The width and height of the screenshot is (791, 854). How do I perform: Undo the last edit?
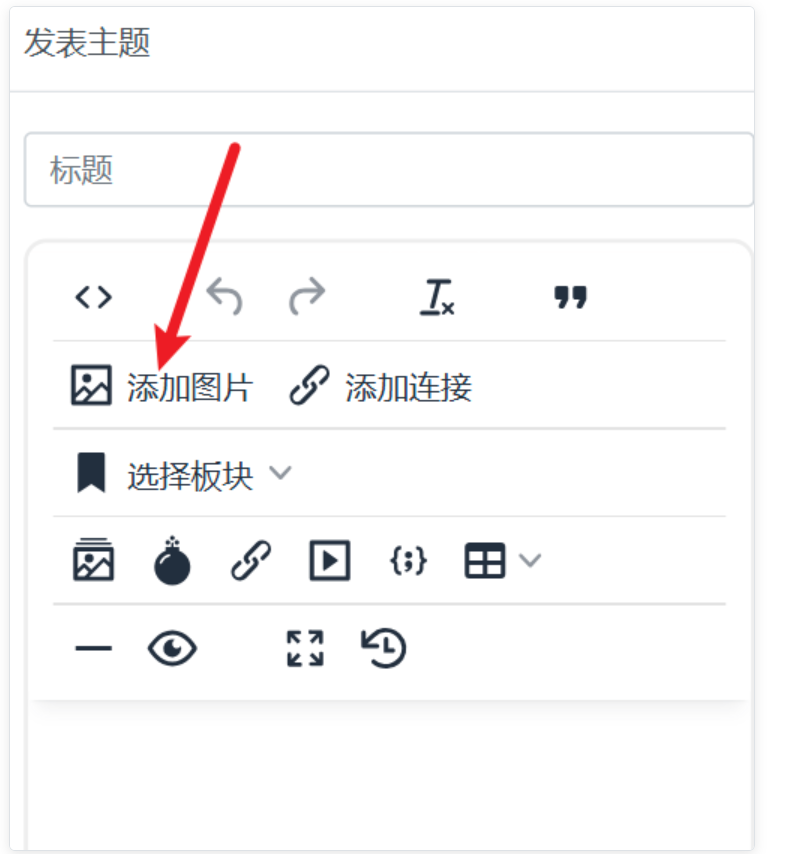224,296
